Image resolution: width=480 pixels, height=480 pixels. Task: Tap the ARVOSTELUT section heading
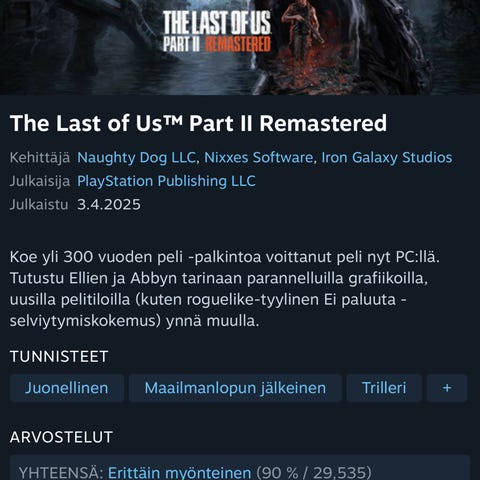[x=61, y=437]
